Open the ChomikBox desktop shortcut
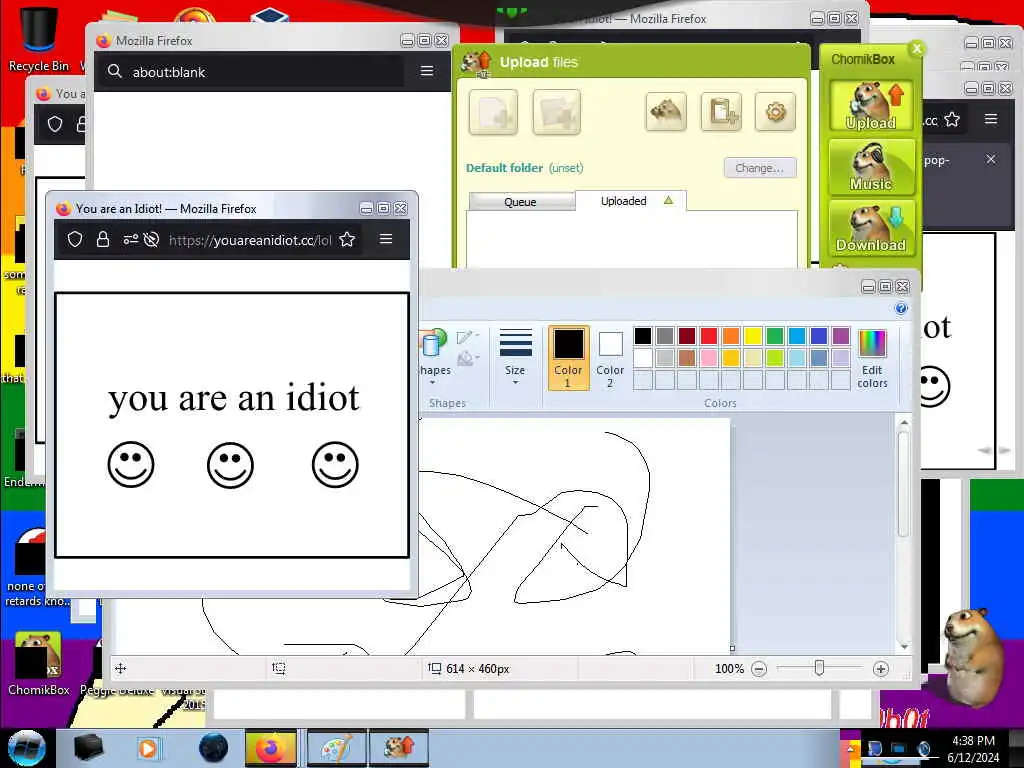 coord(39,663)
